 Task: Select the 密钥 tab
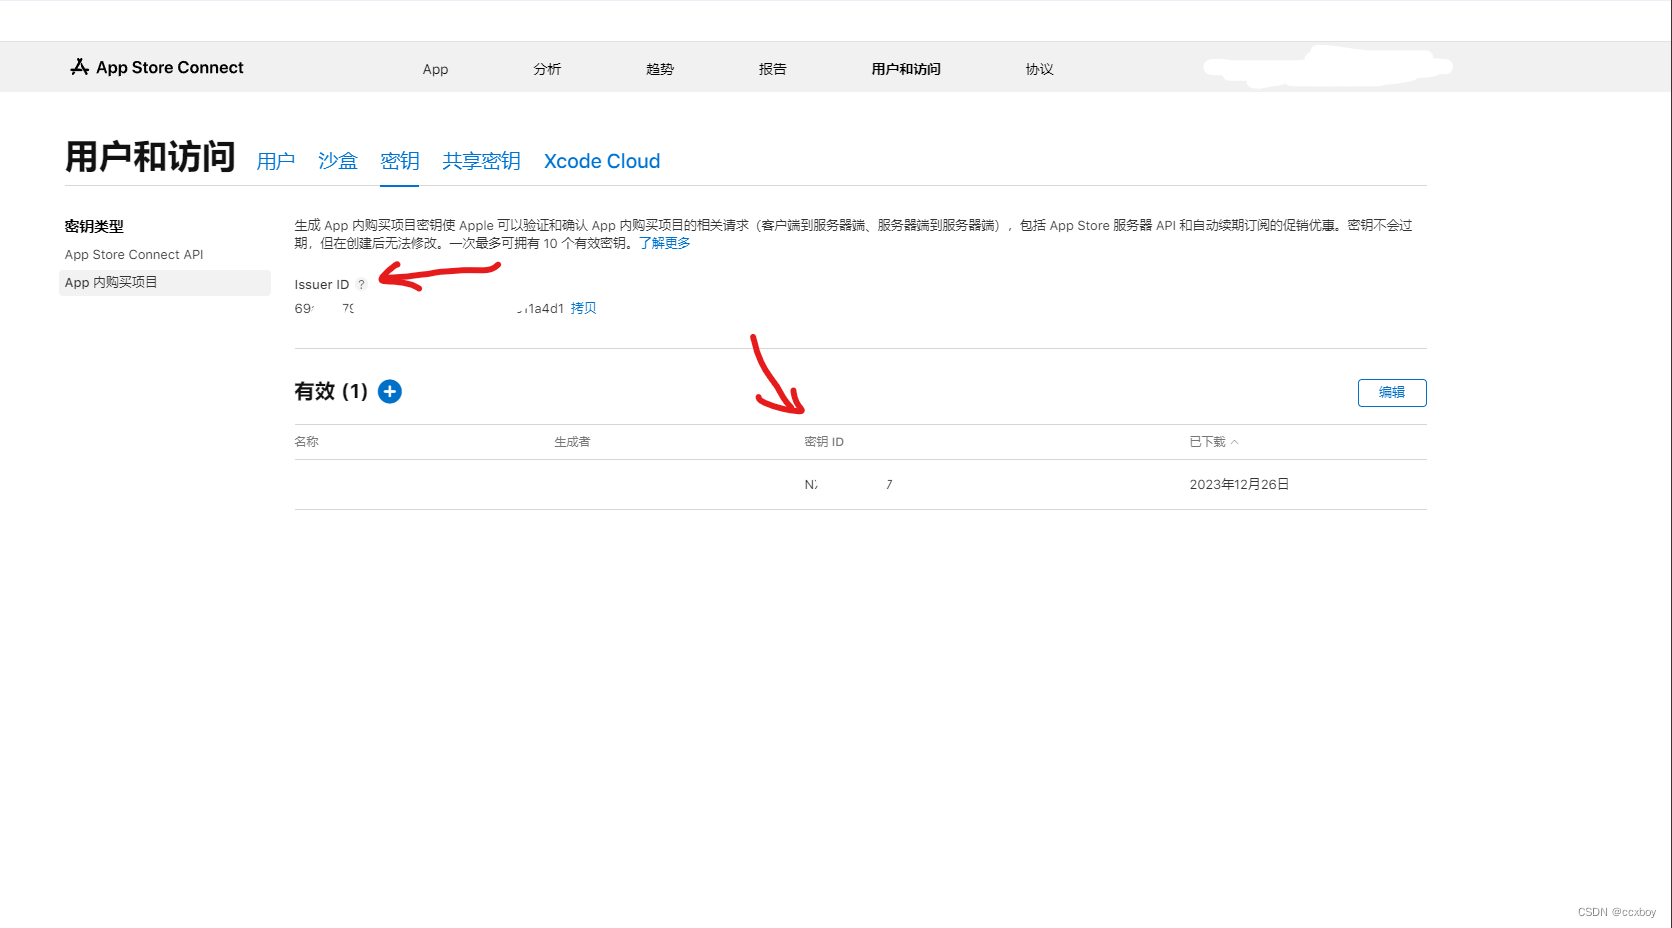(x=400, y=161)
